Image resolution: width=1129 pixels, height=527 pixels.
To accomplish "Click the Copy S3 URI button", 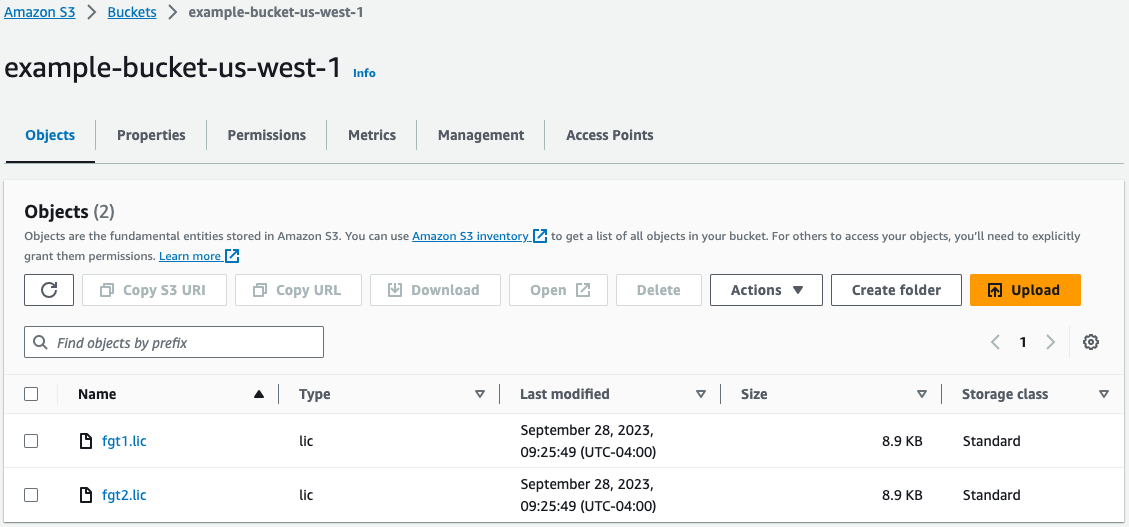I will point(154,290).
